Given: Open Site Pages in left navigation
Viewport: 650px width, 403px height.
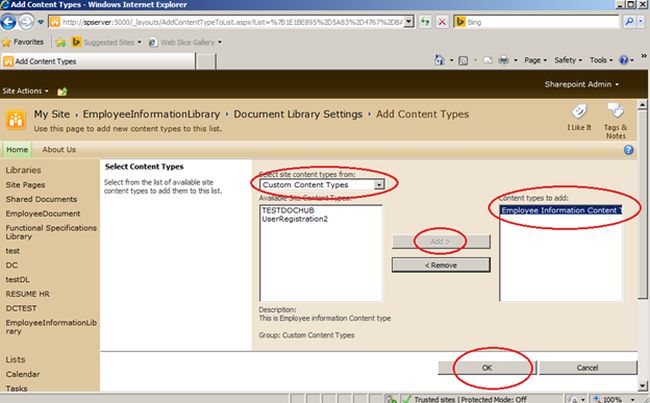Looking at the screenshot, I should click(26, 185).
